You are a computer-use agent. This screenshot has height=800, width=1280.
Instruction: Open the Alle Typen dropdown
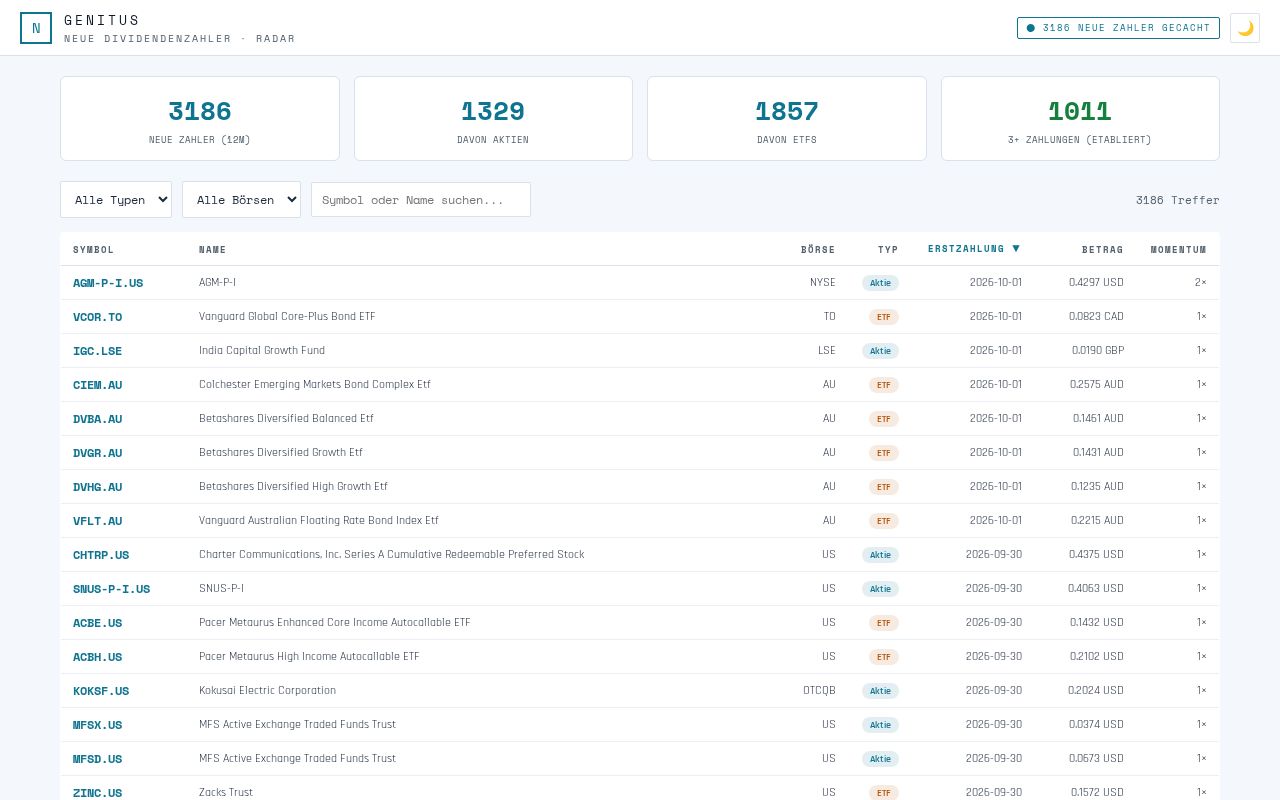pyautogui.click(x=116, y=199)
